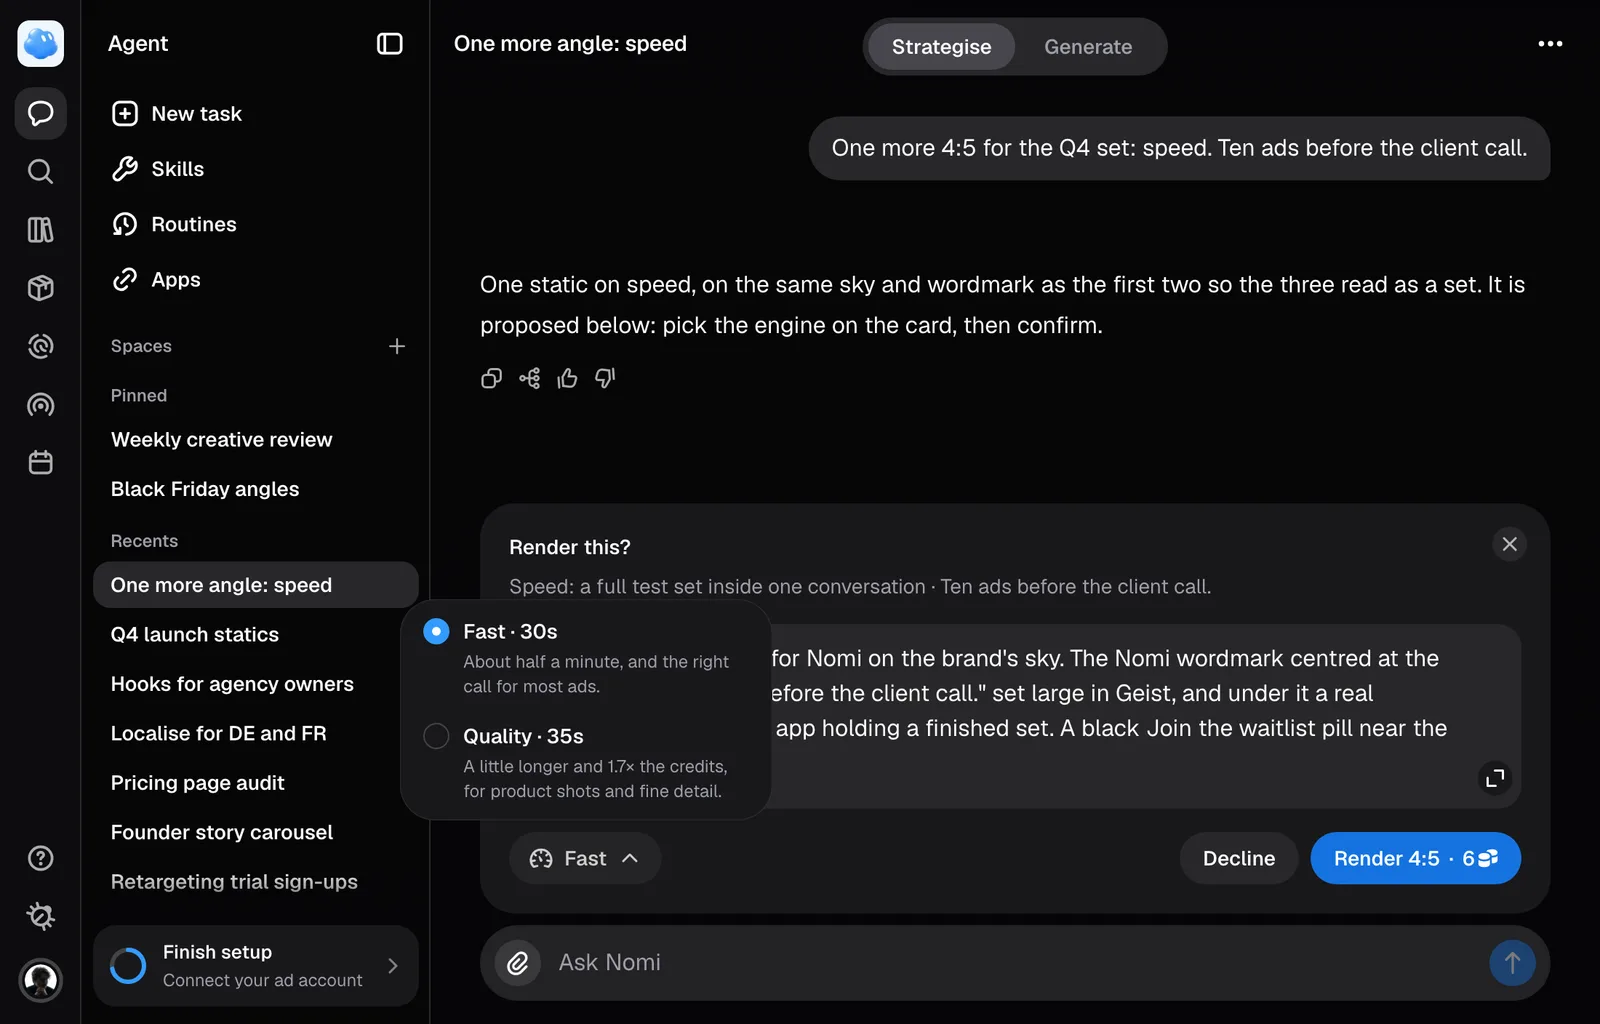This screenshot has height=1024, width=1600.
Task: Open the settings gear icon in the rail
Action: pos(41,916)
